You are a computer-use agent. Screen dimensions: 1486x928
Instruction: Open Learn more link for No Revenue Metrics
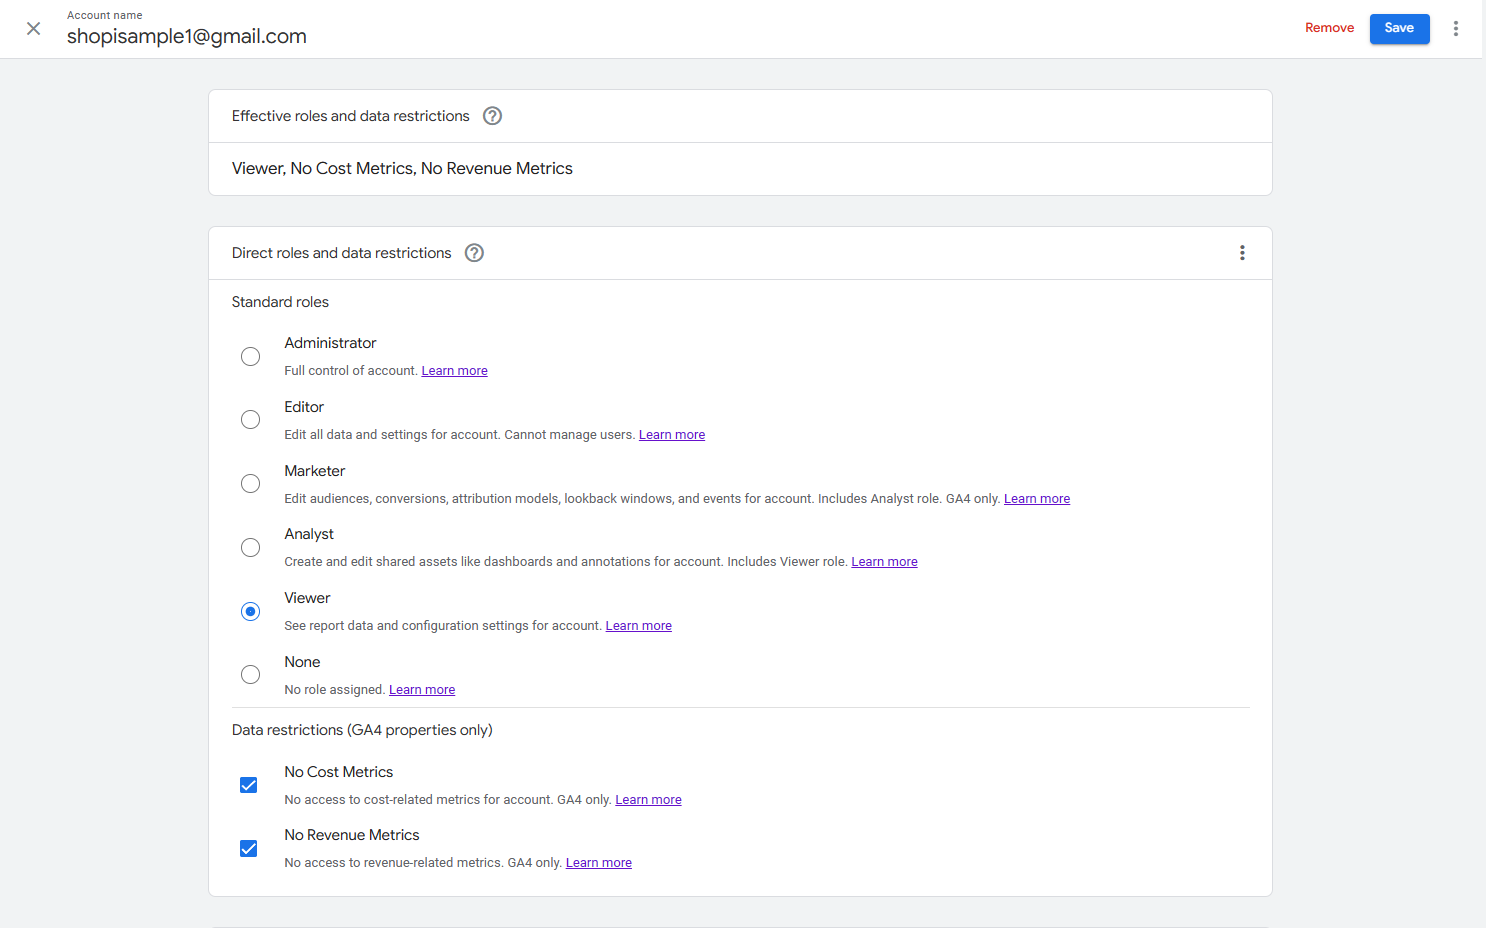599,863
